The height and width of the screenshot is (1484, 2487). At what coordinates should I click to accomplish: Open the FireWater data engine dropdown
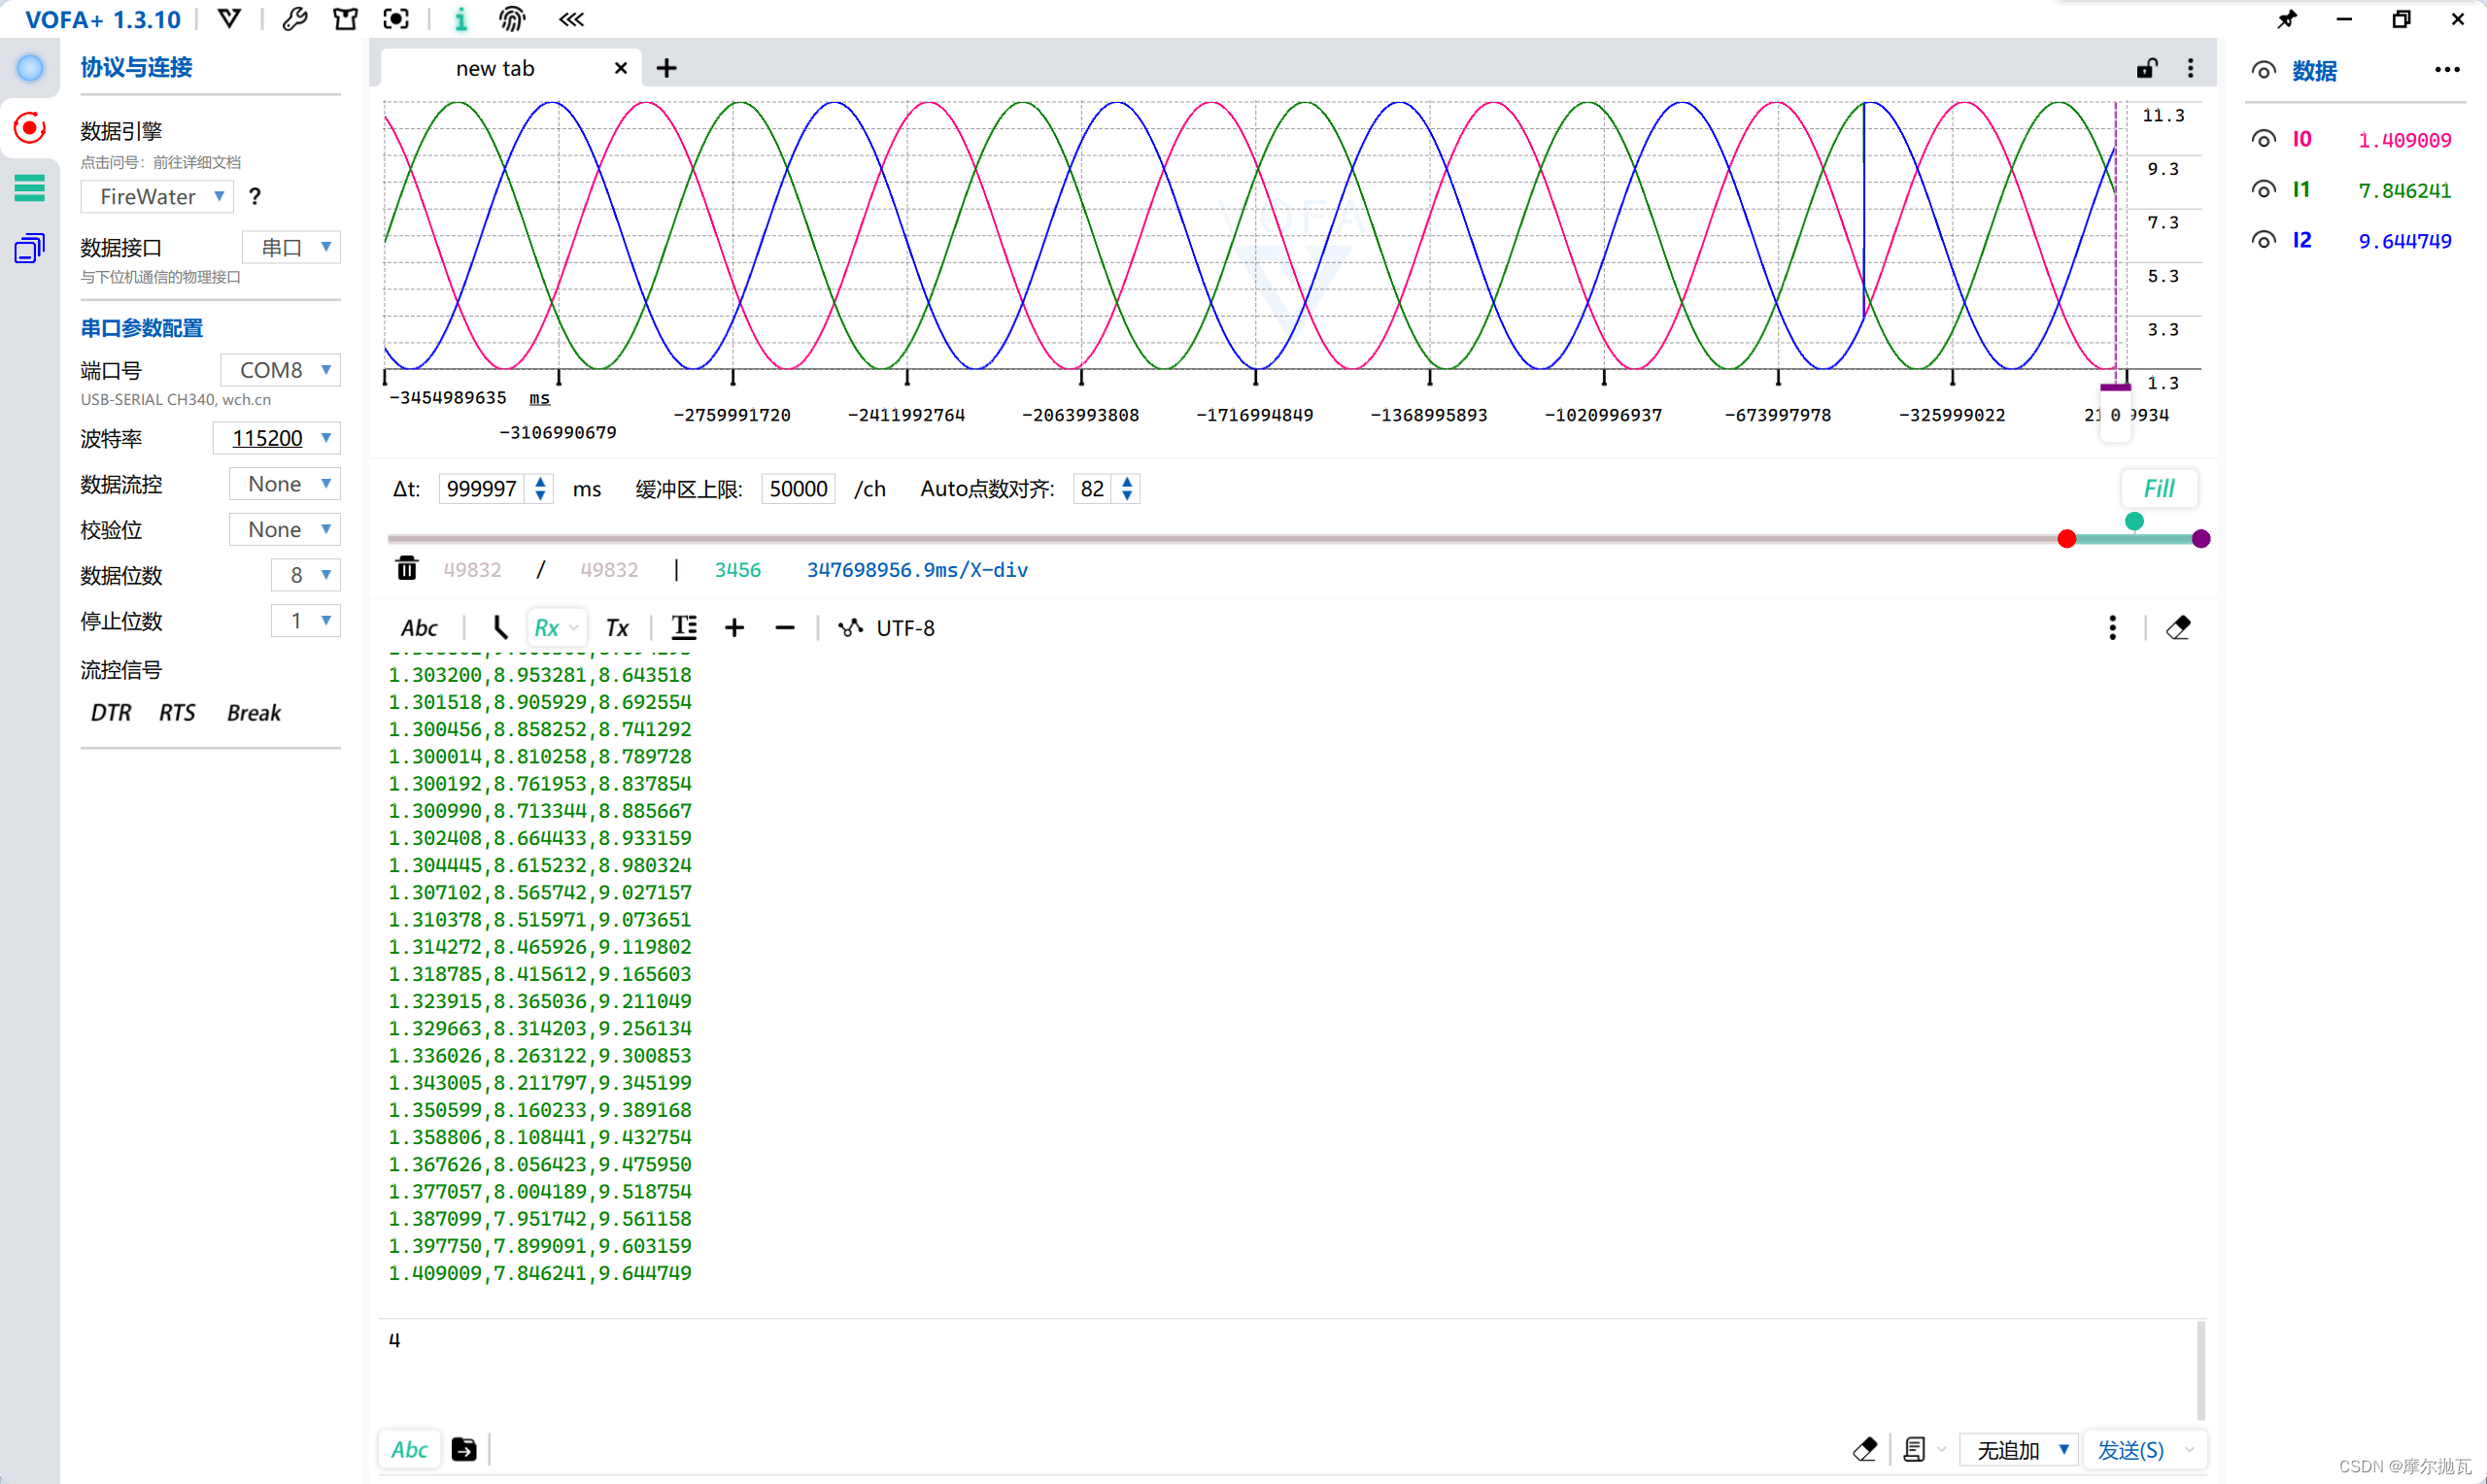[158, 197]
